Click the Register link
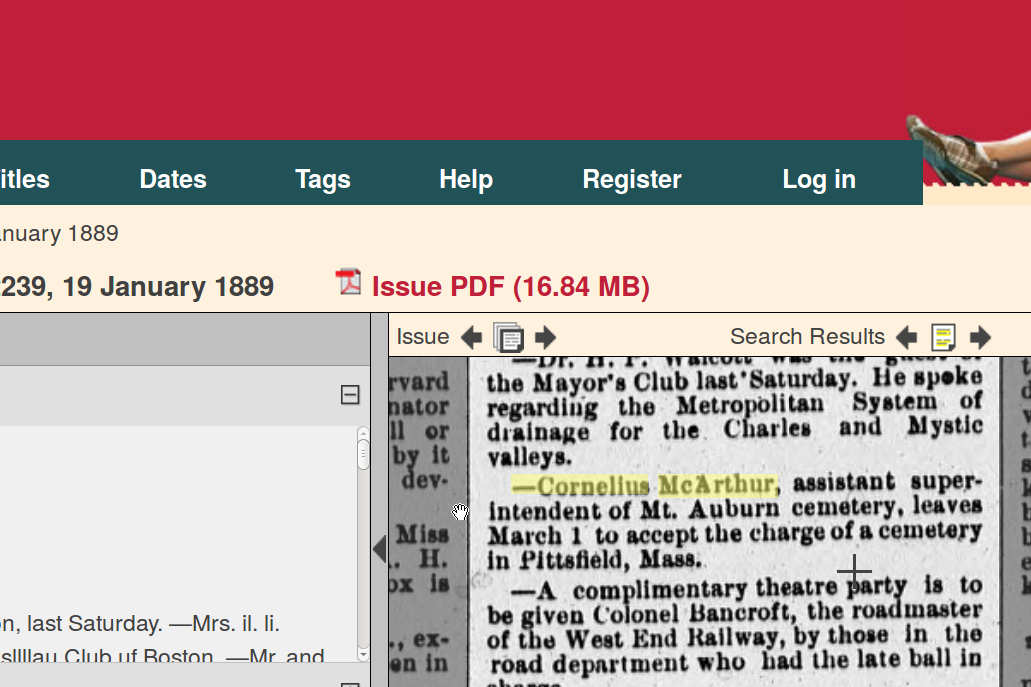 [x=632, y=179]
